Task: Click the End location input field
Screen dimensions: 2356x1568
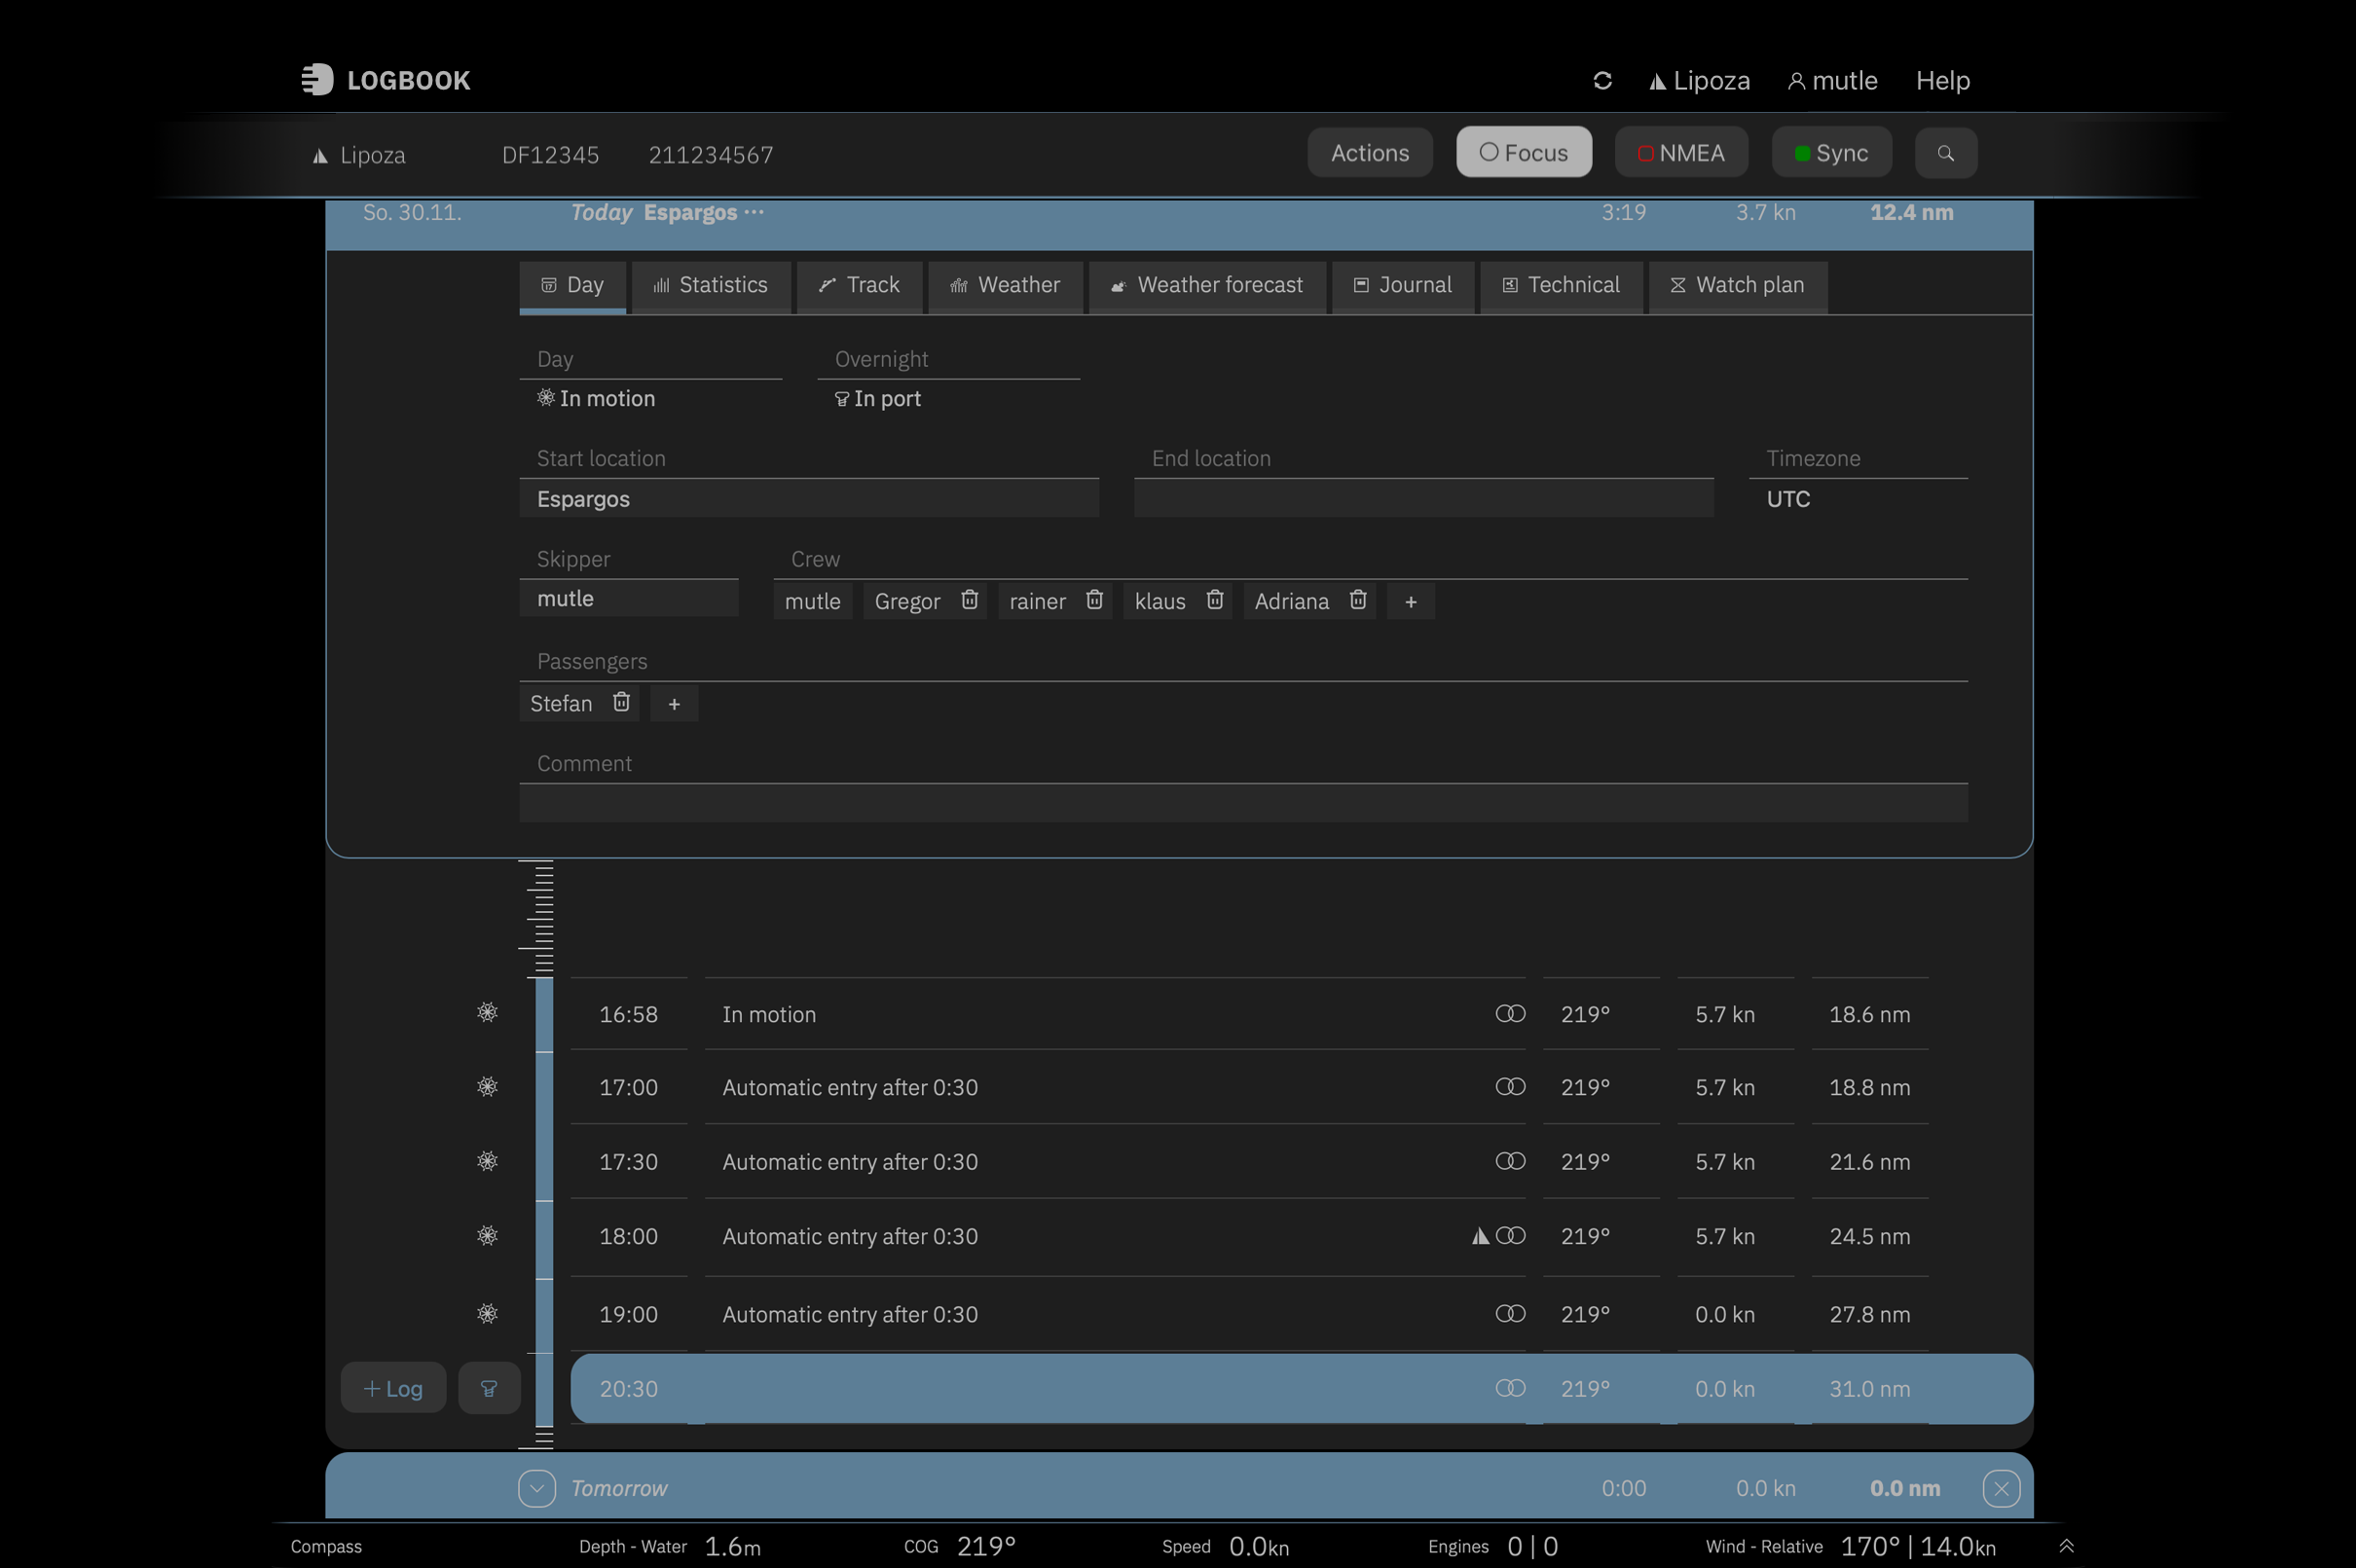Action: pos(1423,499)
